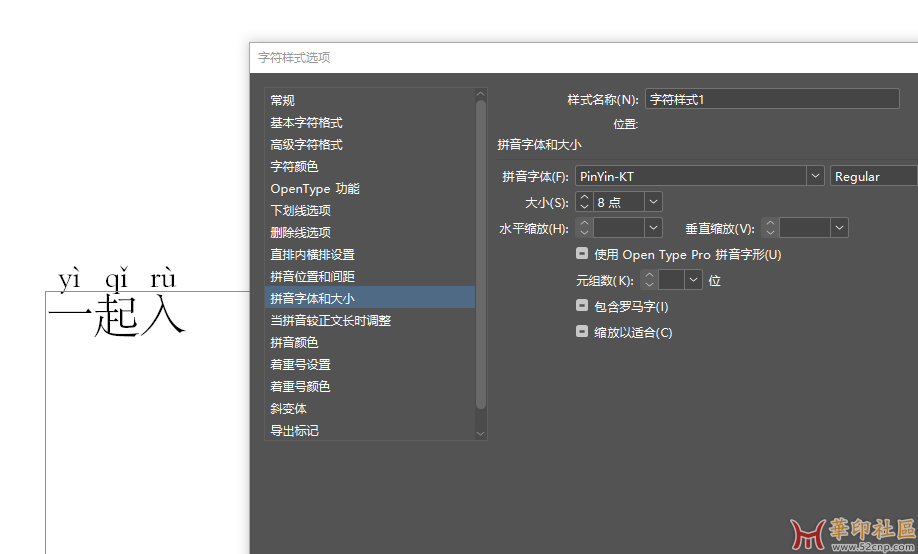Select the 着重号设置 category
This screenshot has width=918, height=554.
click(300, 364)
